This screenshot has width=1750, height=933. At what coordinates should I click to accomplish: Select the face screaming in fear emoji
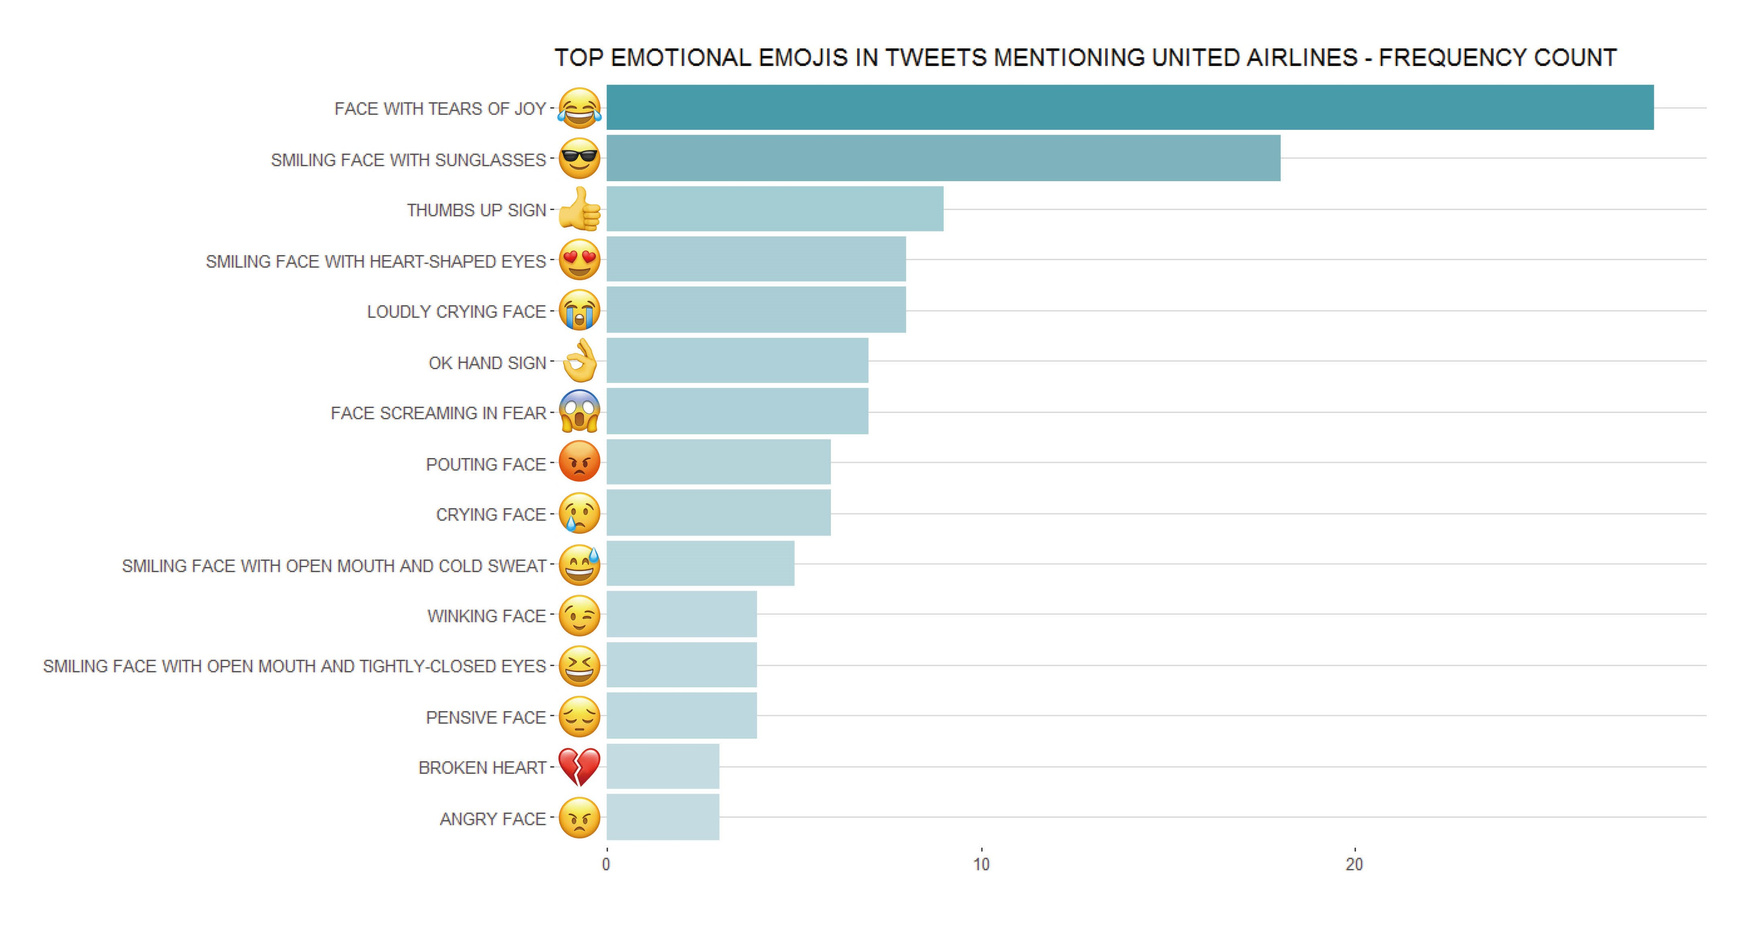pos(579,412)
